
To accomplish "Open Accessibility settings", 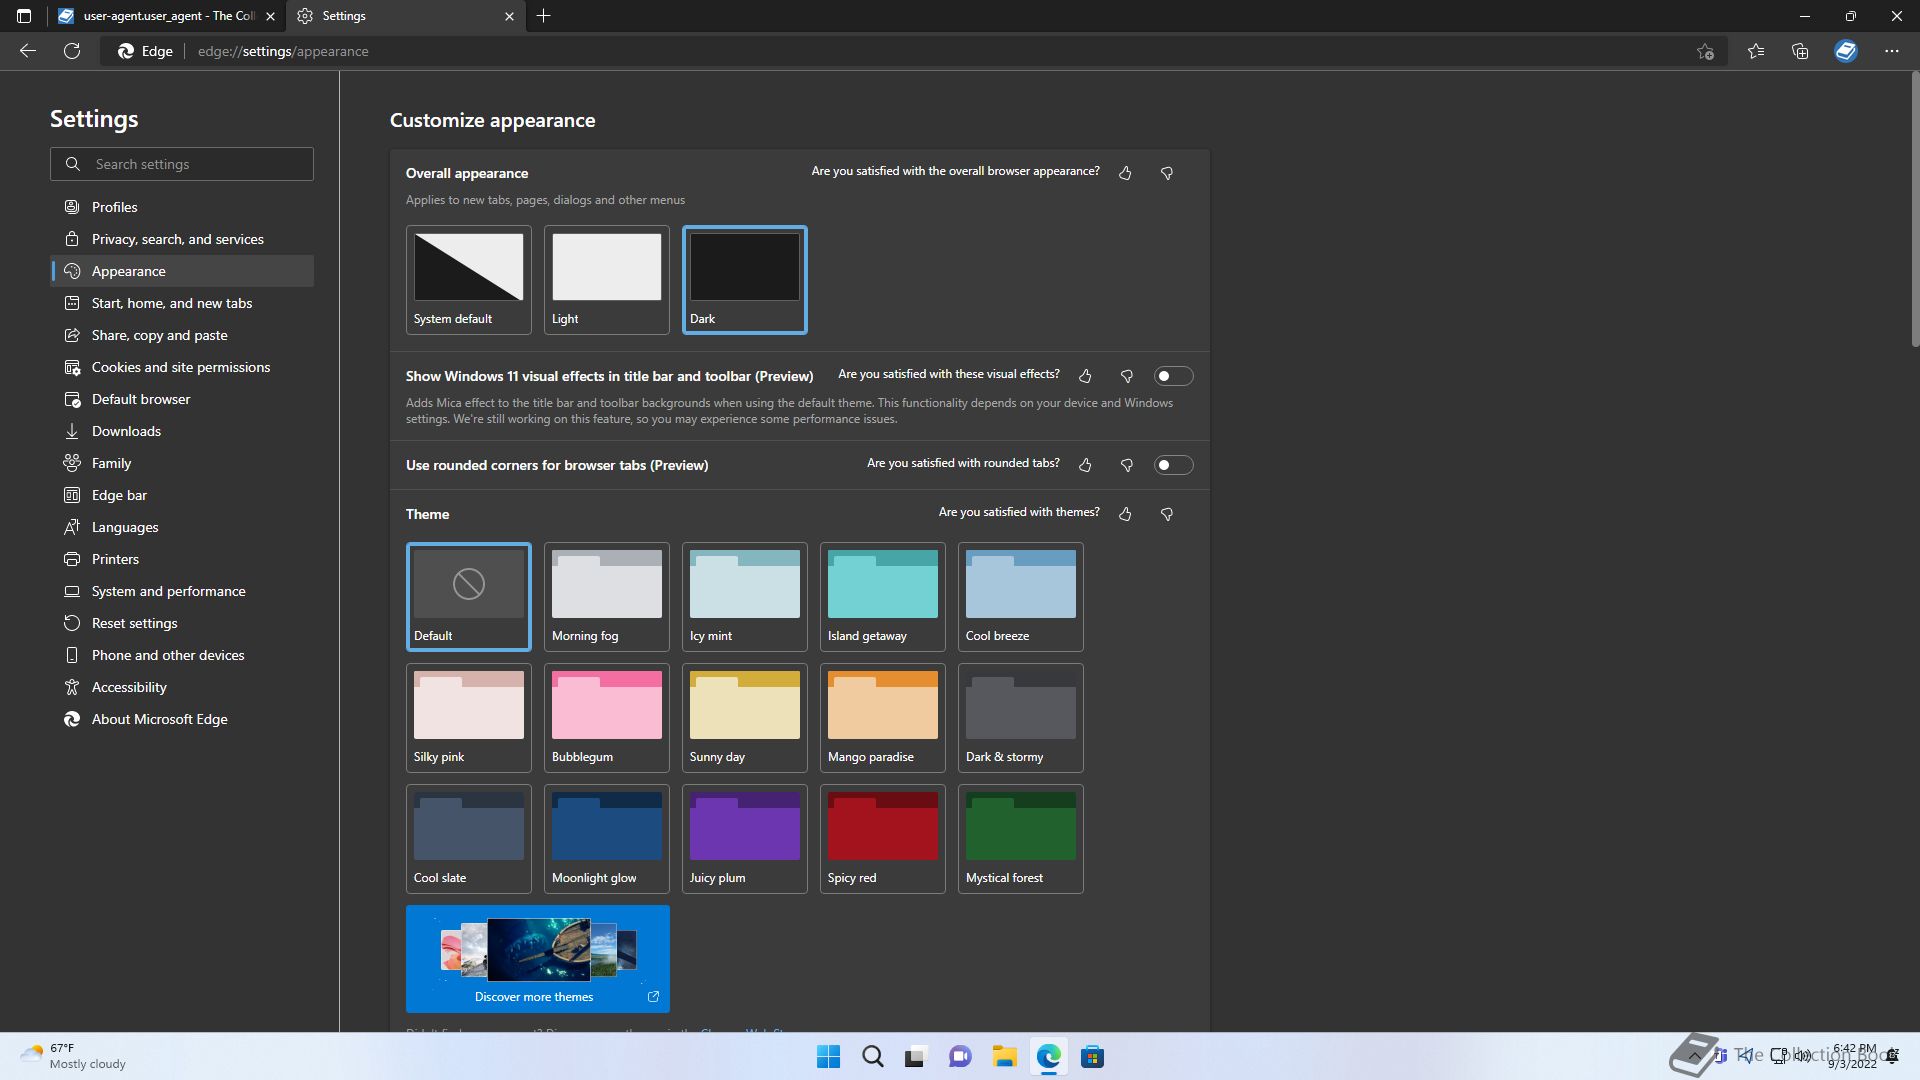I will tap(182, 687).
